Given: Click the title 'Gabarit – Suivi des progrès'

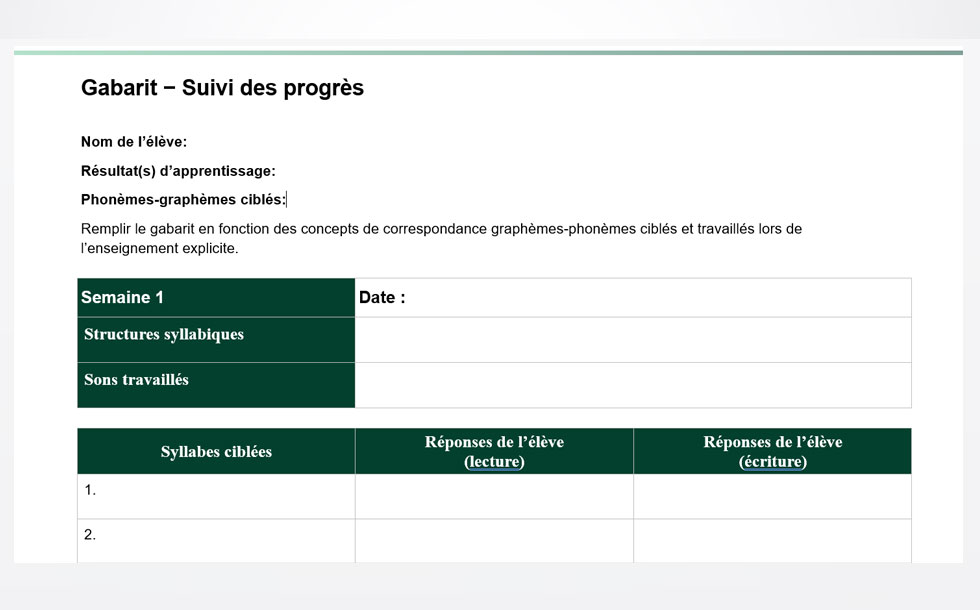Looking at the screenshot, I should pos(222,88).
